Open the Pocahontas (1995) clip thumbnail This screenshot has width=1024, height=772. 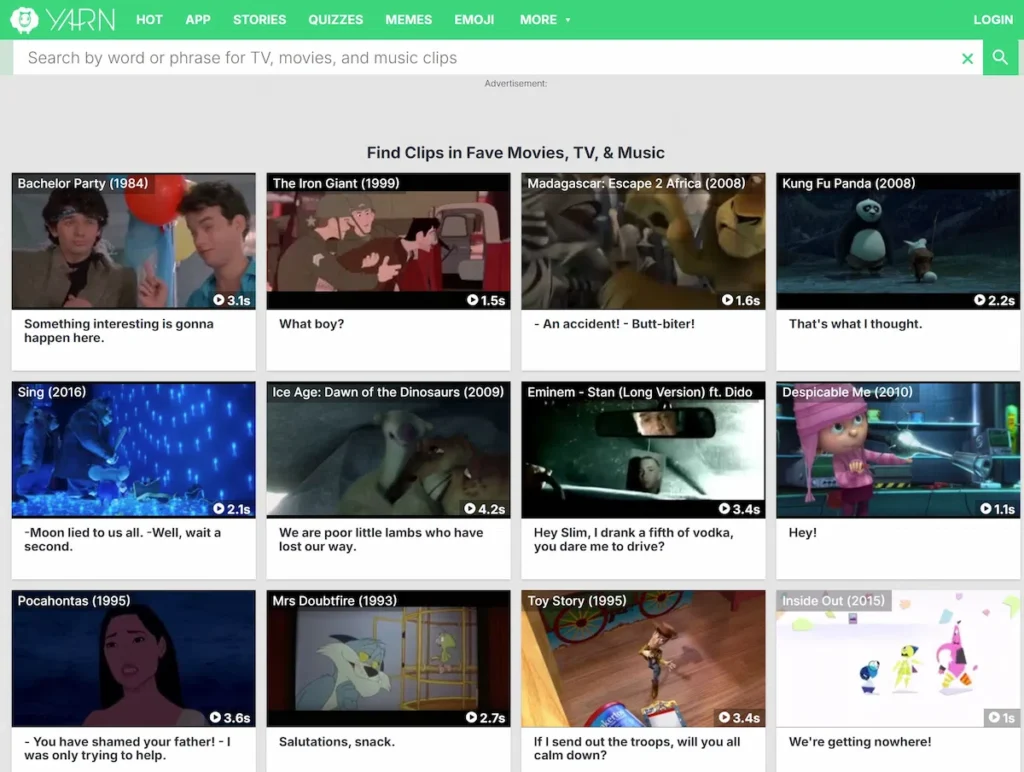[x=134, y=659]
